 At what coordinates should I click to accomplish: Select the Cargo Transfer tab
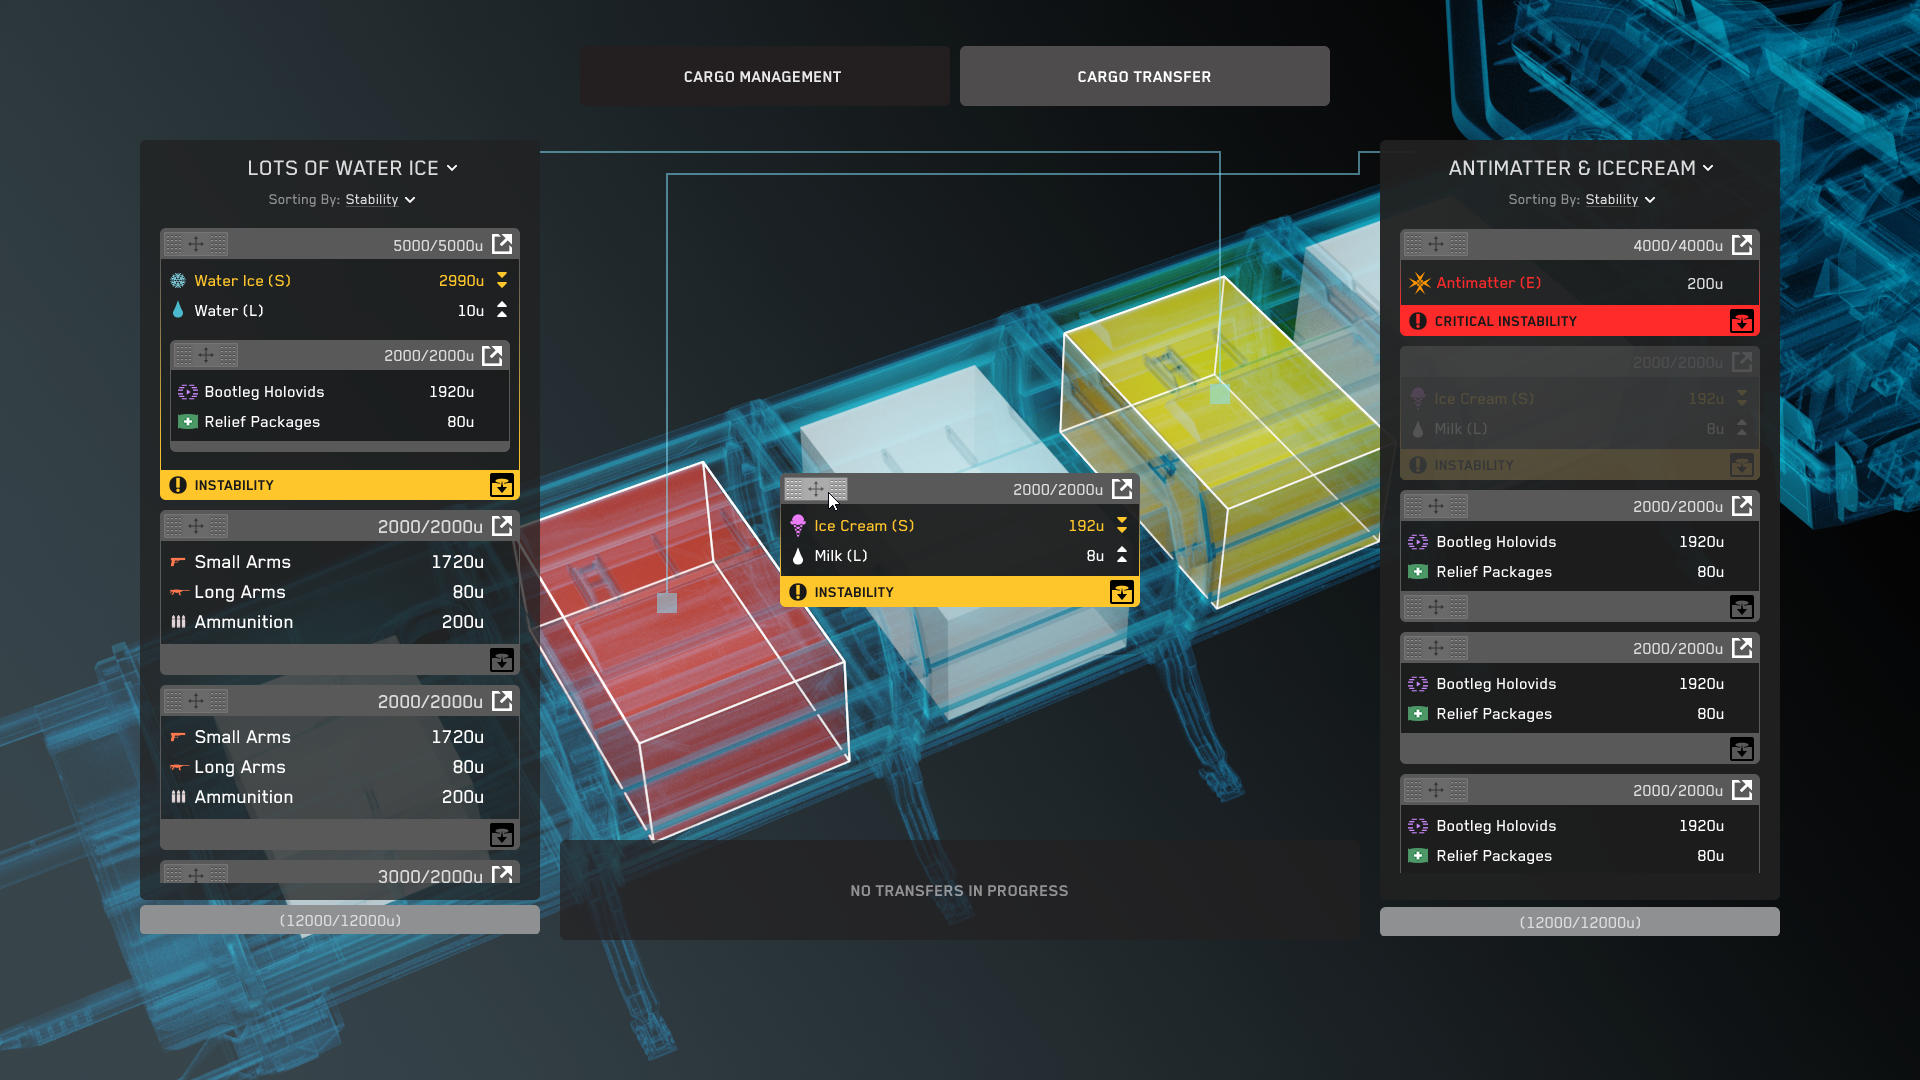(x=1144, y=76)
